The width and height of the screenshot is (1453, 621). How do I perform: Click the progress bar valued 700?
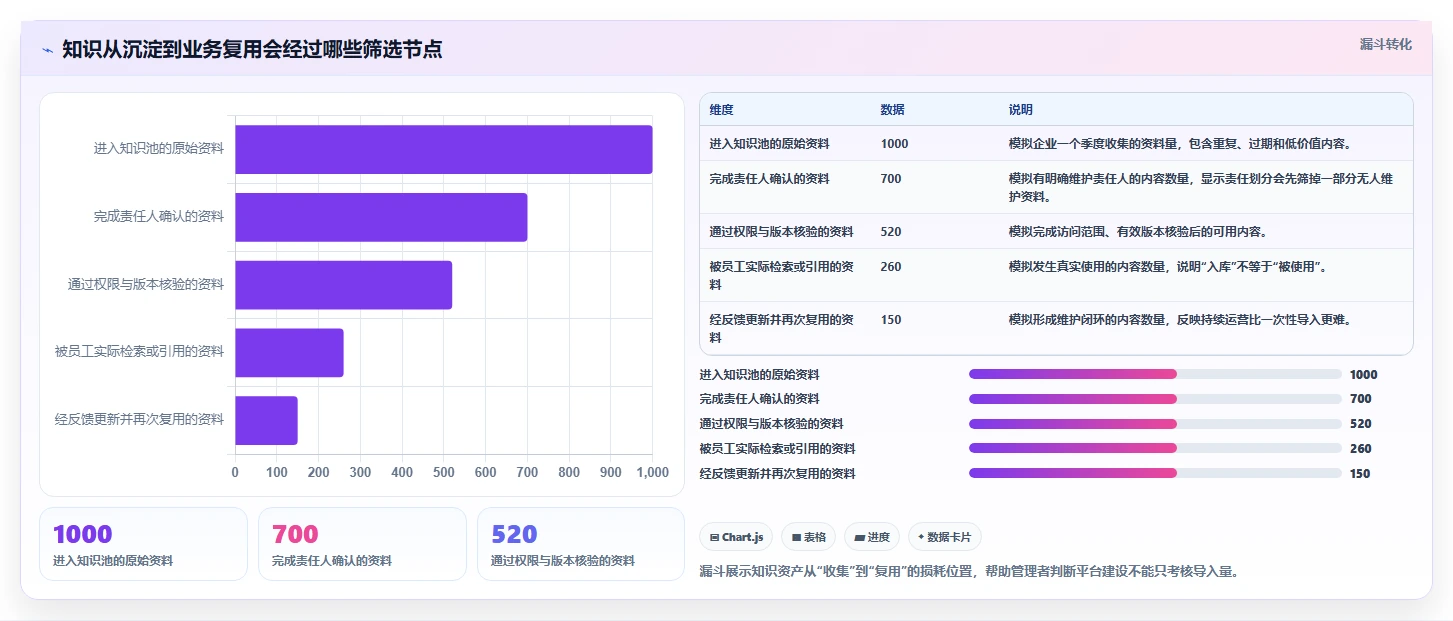click(x=1155, y=399)
